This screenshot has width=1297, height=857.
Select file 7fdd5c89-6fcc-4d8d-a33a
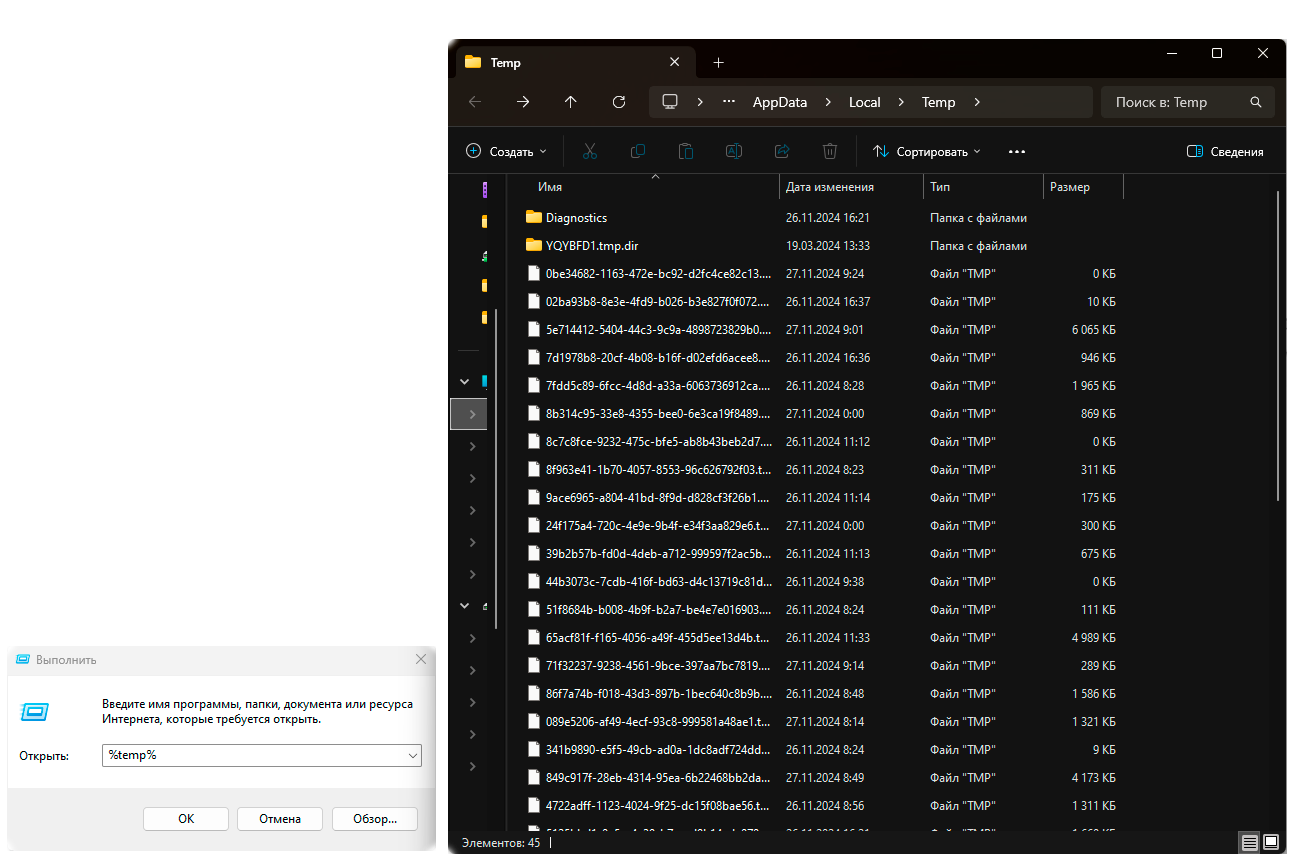click(659, 385)
